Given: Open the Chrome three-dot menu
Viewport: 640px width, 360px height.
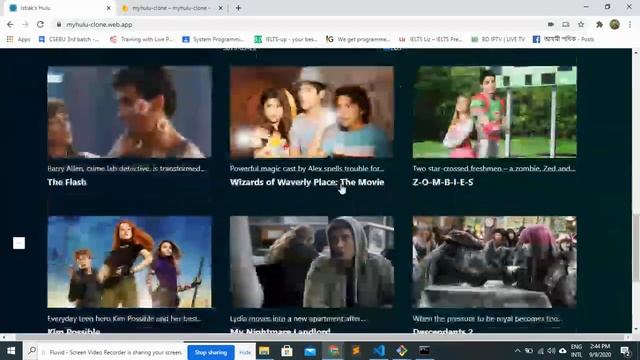Looking at the screenshot, I should (x=630, y=24).
